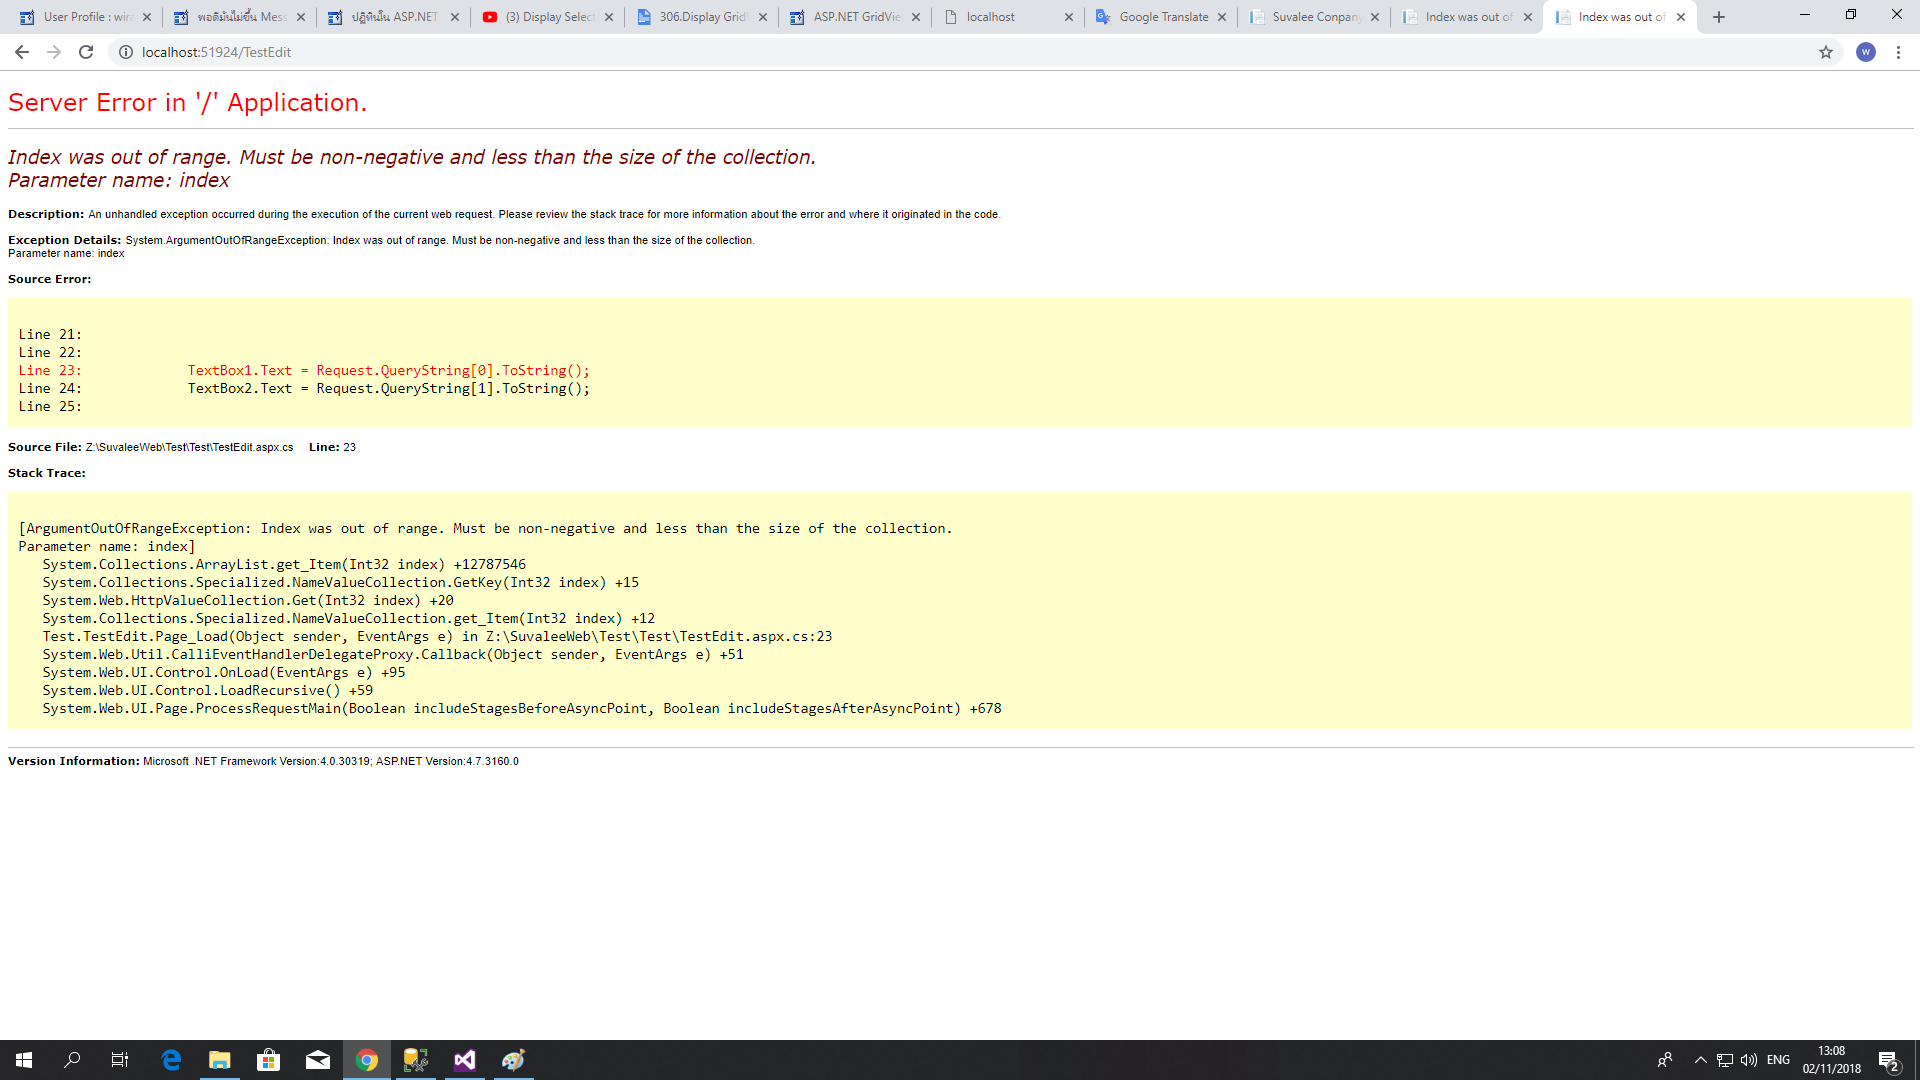Viewport: 1920px width, 1080px height.
Task: Open the volume control in tray
Action: click(1749, 1060)
